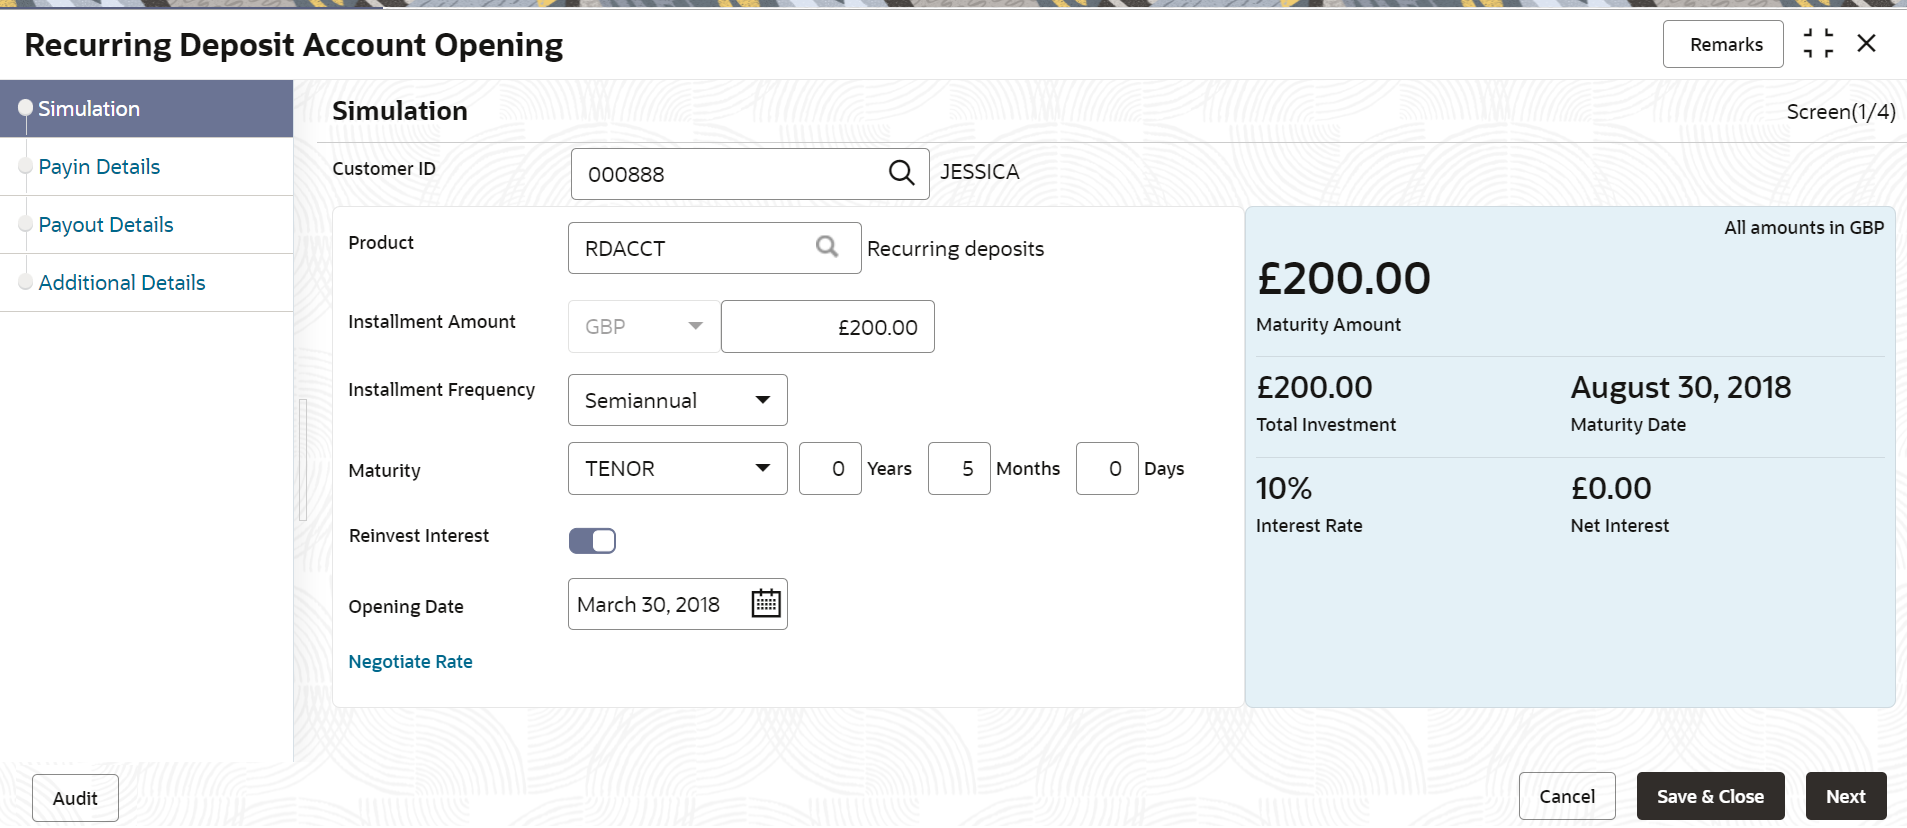Expand the Installment Frequency dropdown
The height and width of the screenshot is (828, 1907).
point(677,400)
